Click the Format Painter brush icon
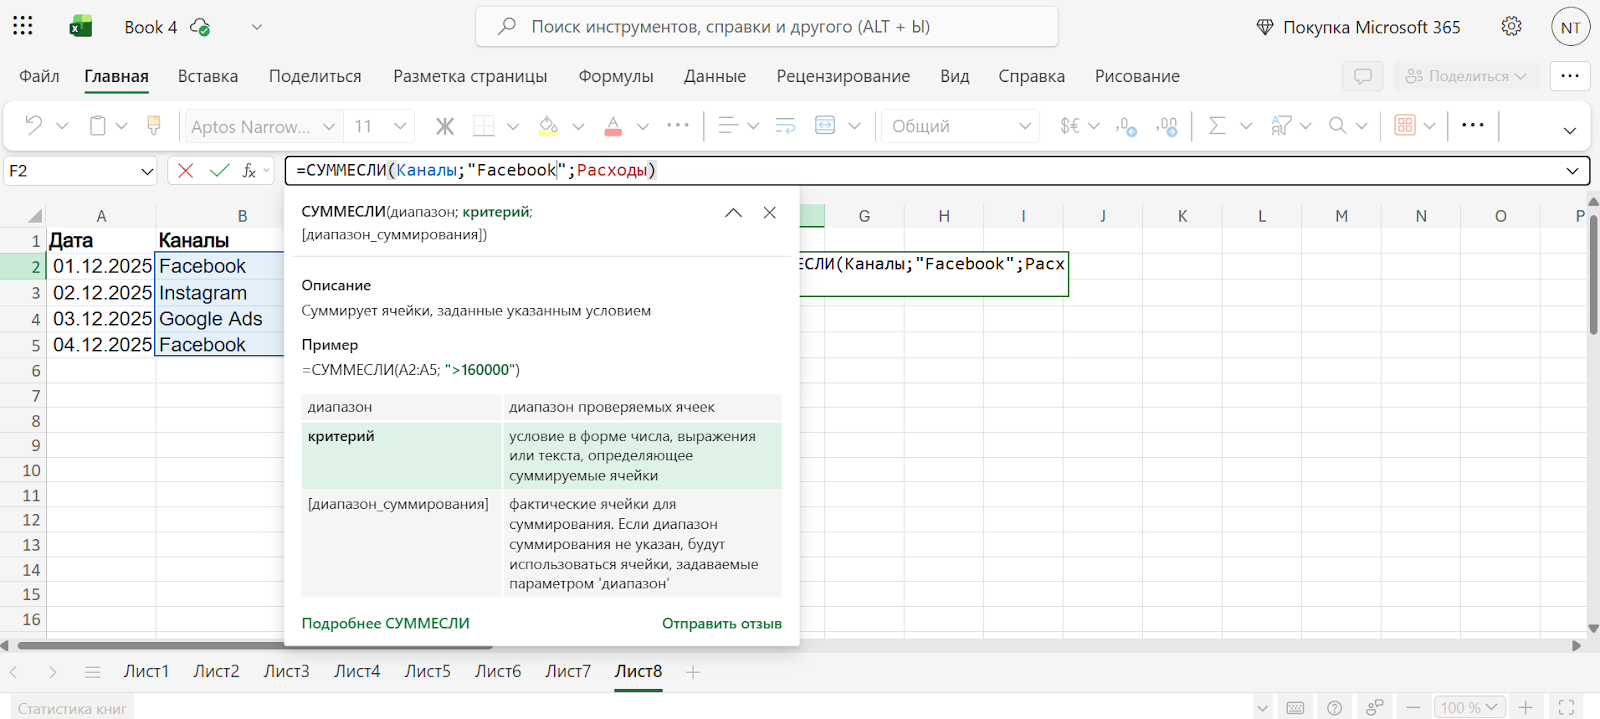This screenshot has height=719, width=1600. click(154, 126)
